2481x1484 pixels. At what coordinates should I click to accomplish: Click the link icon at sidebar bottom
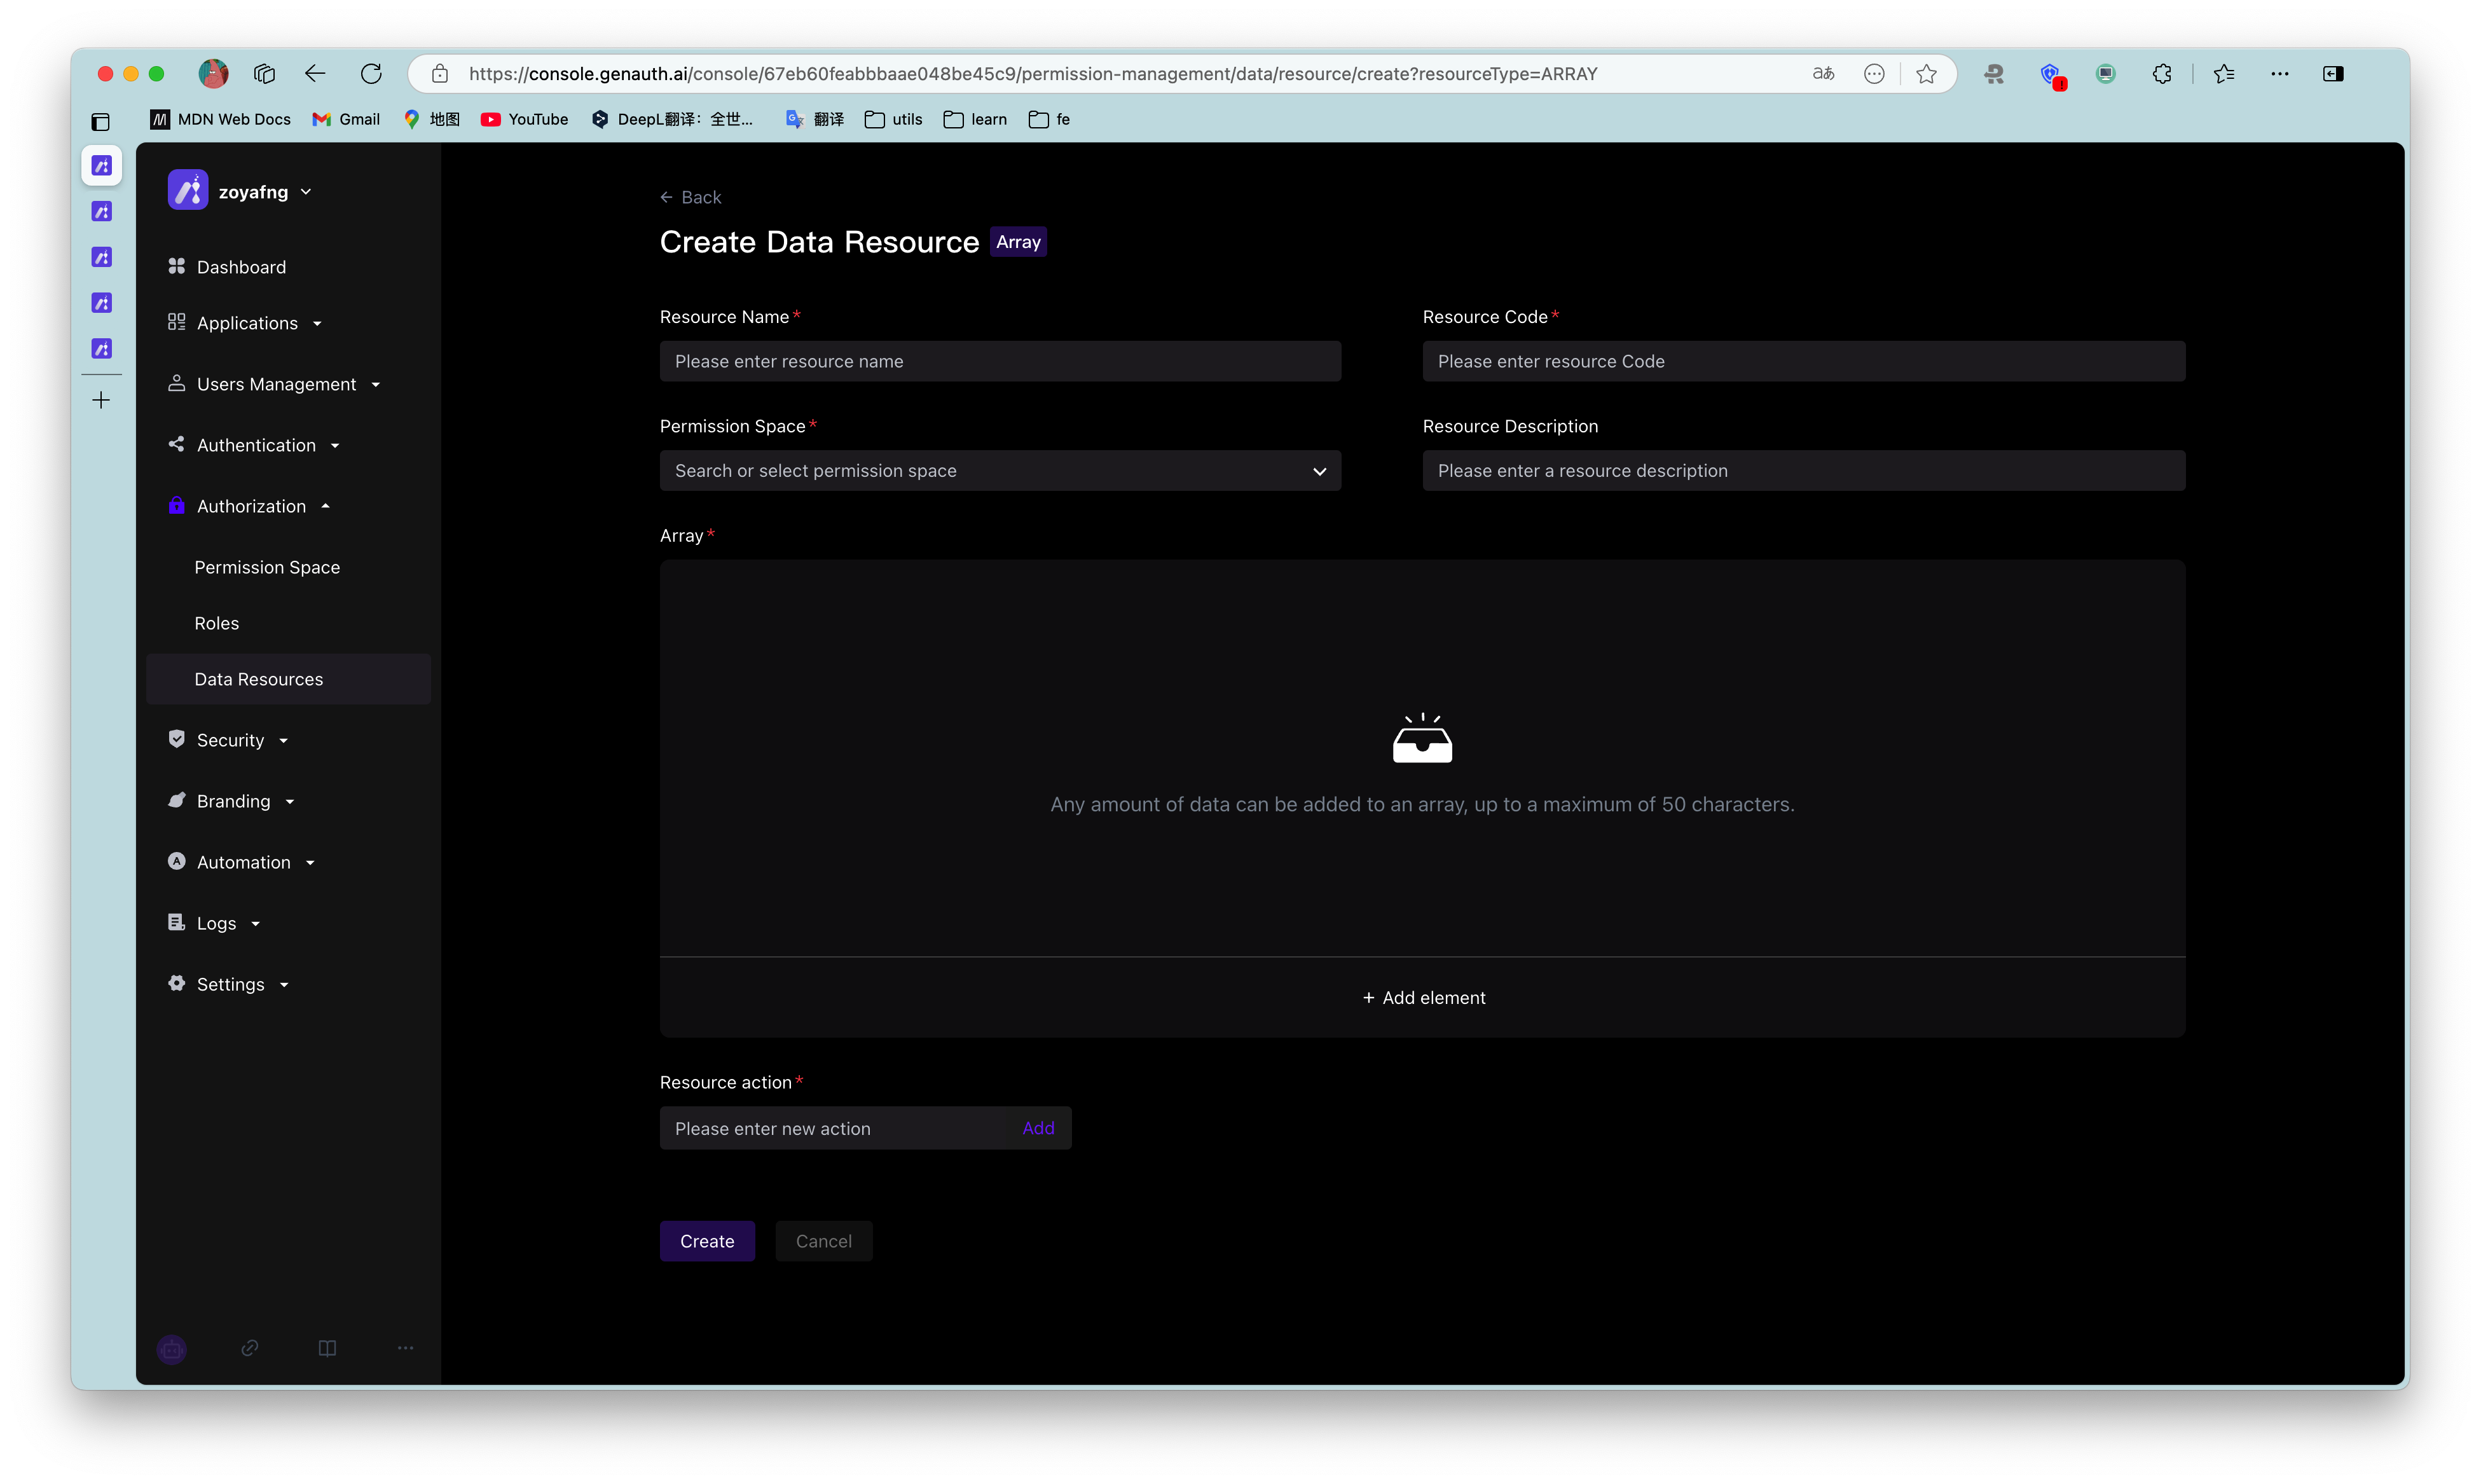(250, 1348)
